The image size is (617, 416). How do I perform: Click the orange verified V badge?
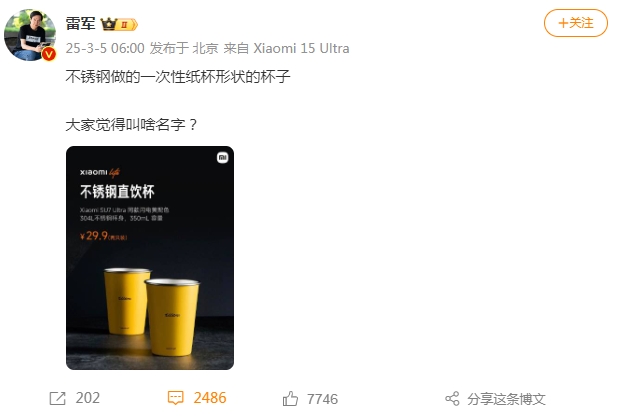point(49,54)
